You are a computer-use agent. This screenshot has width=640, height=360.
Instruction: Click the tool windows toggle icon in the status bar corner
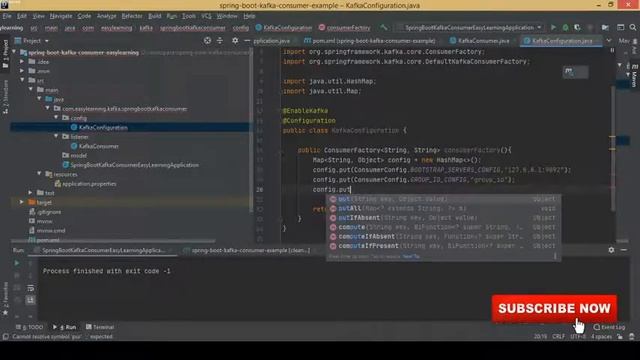pyautogui.click(x=5, y=337)
